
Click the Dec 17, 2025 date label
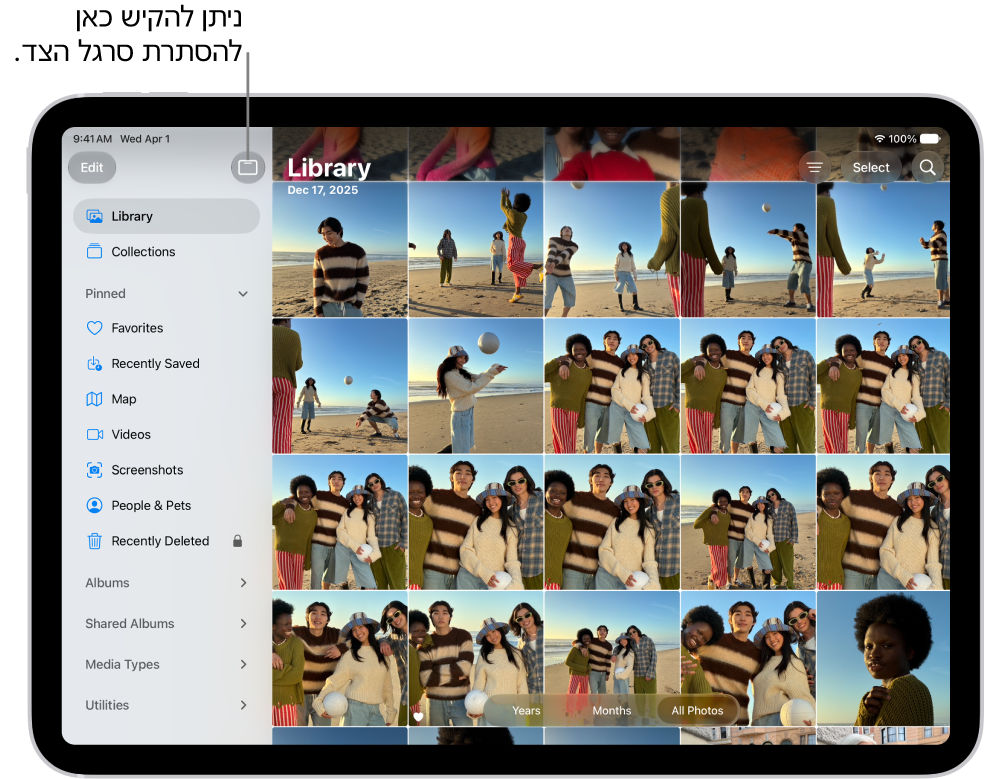tap(322, 190)
